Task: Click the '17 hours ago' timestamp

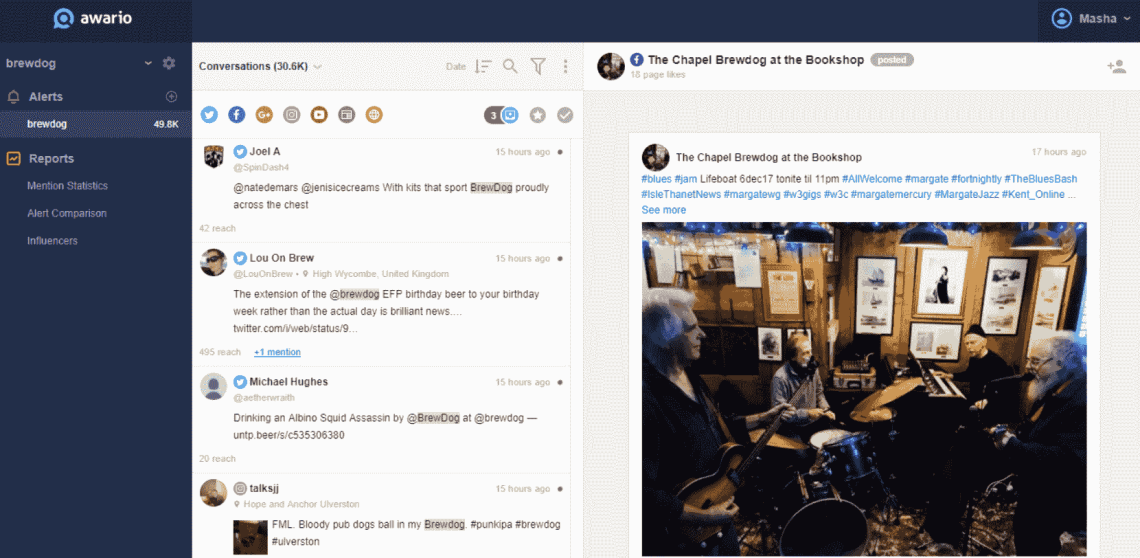Action: point(1059,152)
